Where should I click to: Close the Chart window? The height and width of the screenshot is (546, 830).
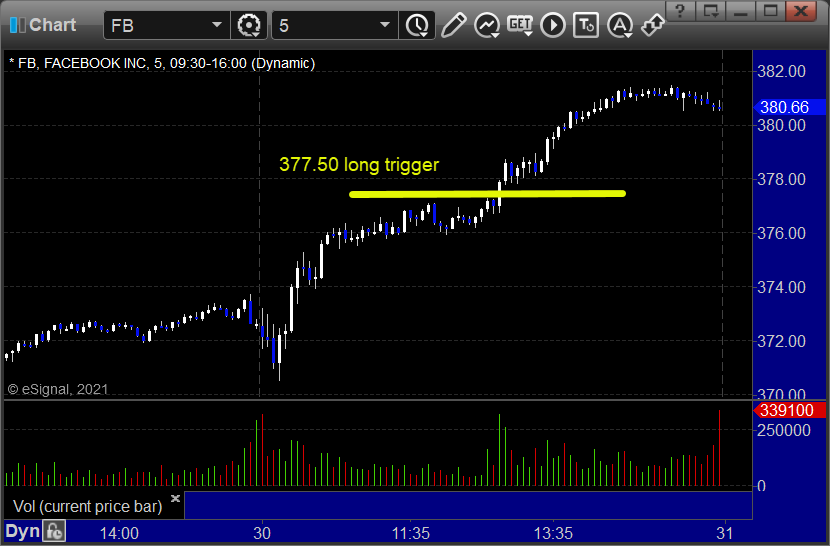tap(801, 11)
